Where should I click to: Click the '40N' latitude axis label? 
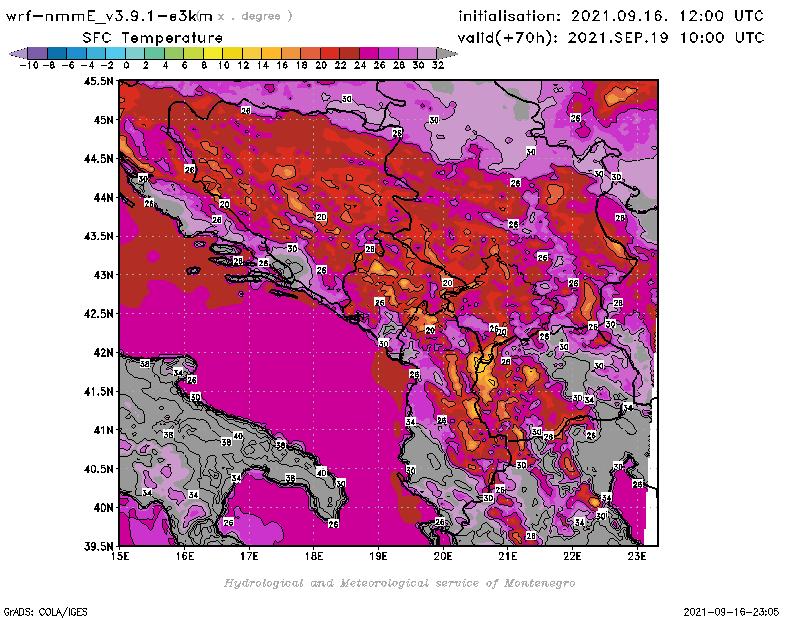coord(103,508)
